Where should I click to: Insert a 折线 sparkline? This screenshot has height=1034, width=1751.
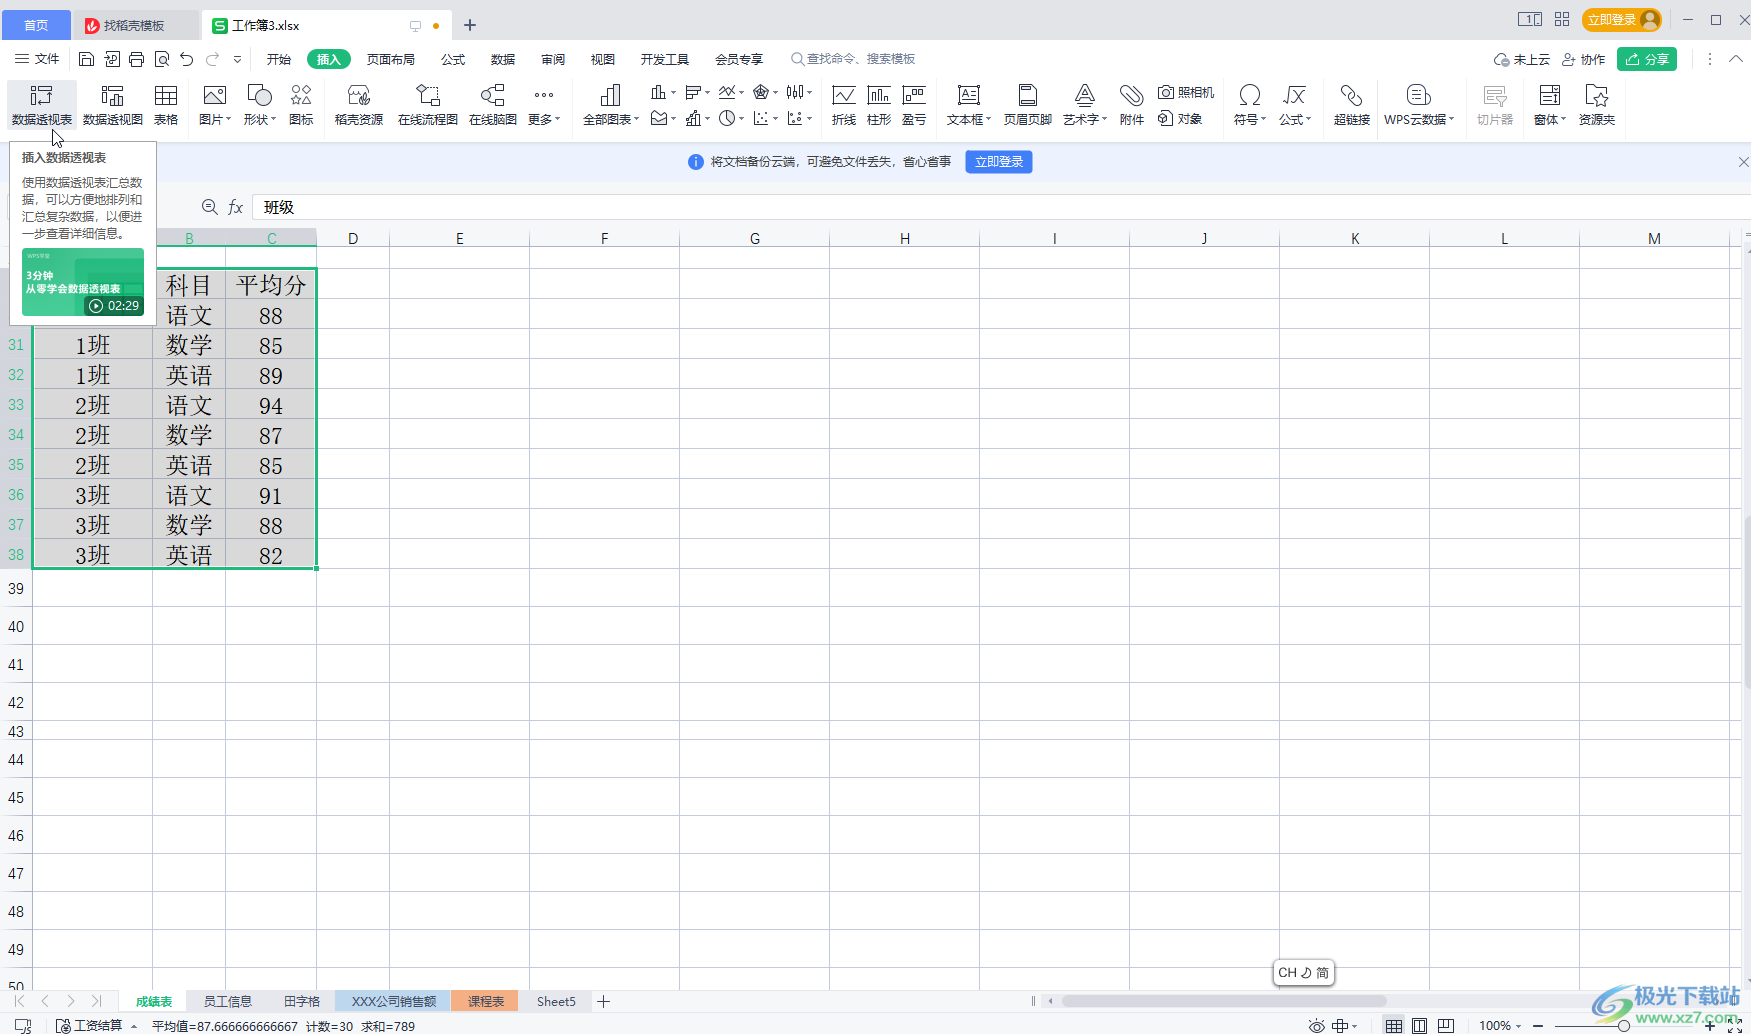tap(844, 105)
